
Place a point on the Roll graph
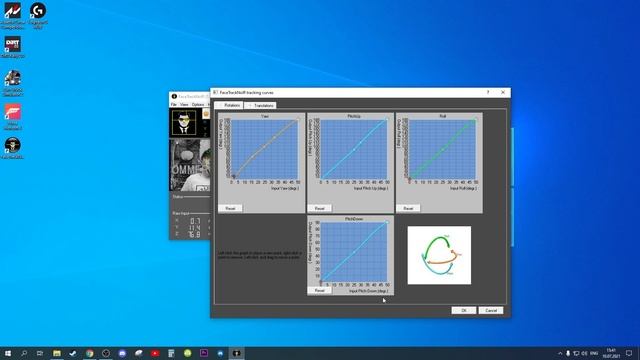tap(442, 149)
